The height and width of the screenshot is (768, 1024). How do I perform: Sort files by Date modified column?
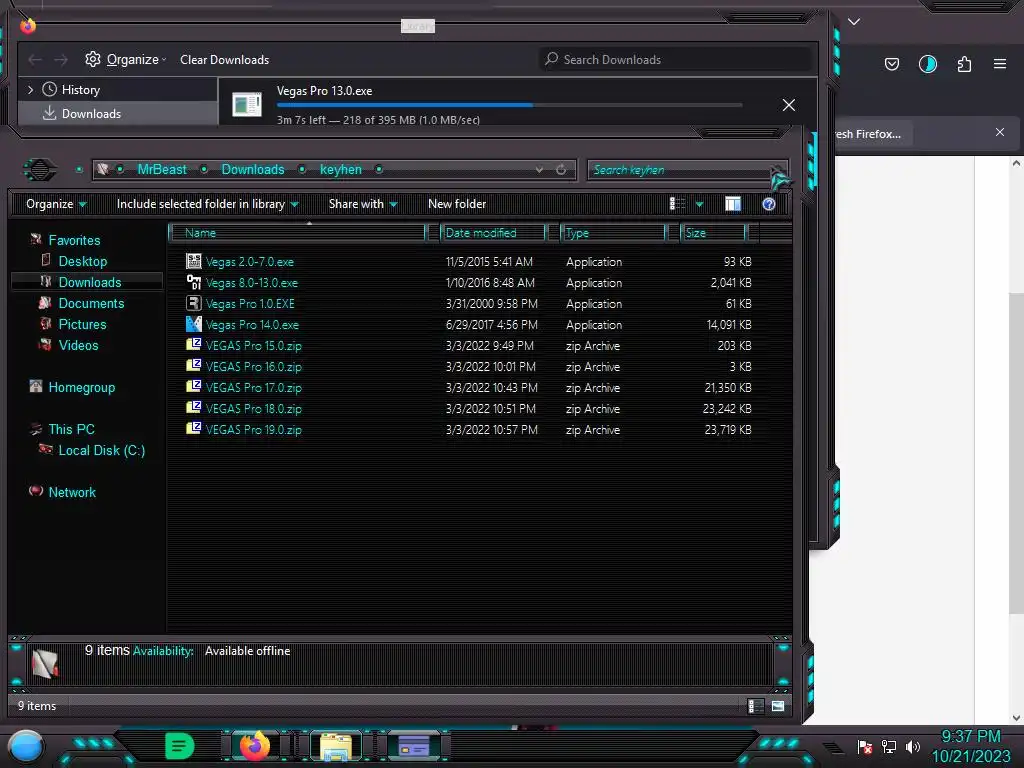(493, 232)
